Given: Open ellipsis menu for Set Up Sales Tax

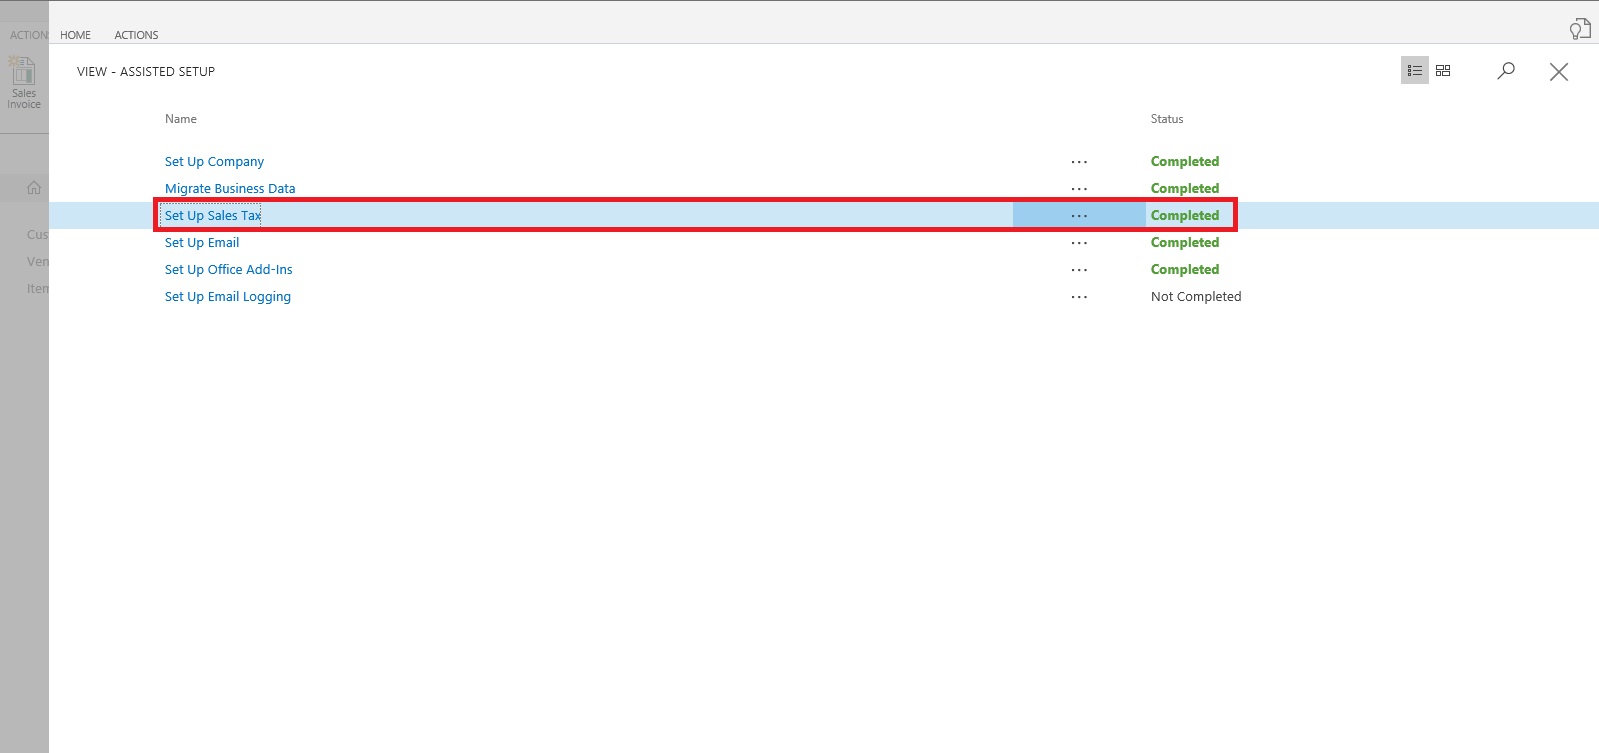Looking at the screenshot, I should coord(1079,216).
